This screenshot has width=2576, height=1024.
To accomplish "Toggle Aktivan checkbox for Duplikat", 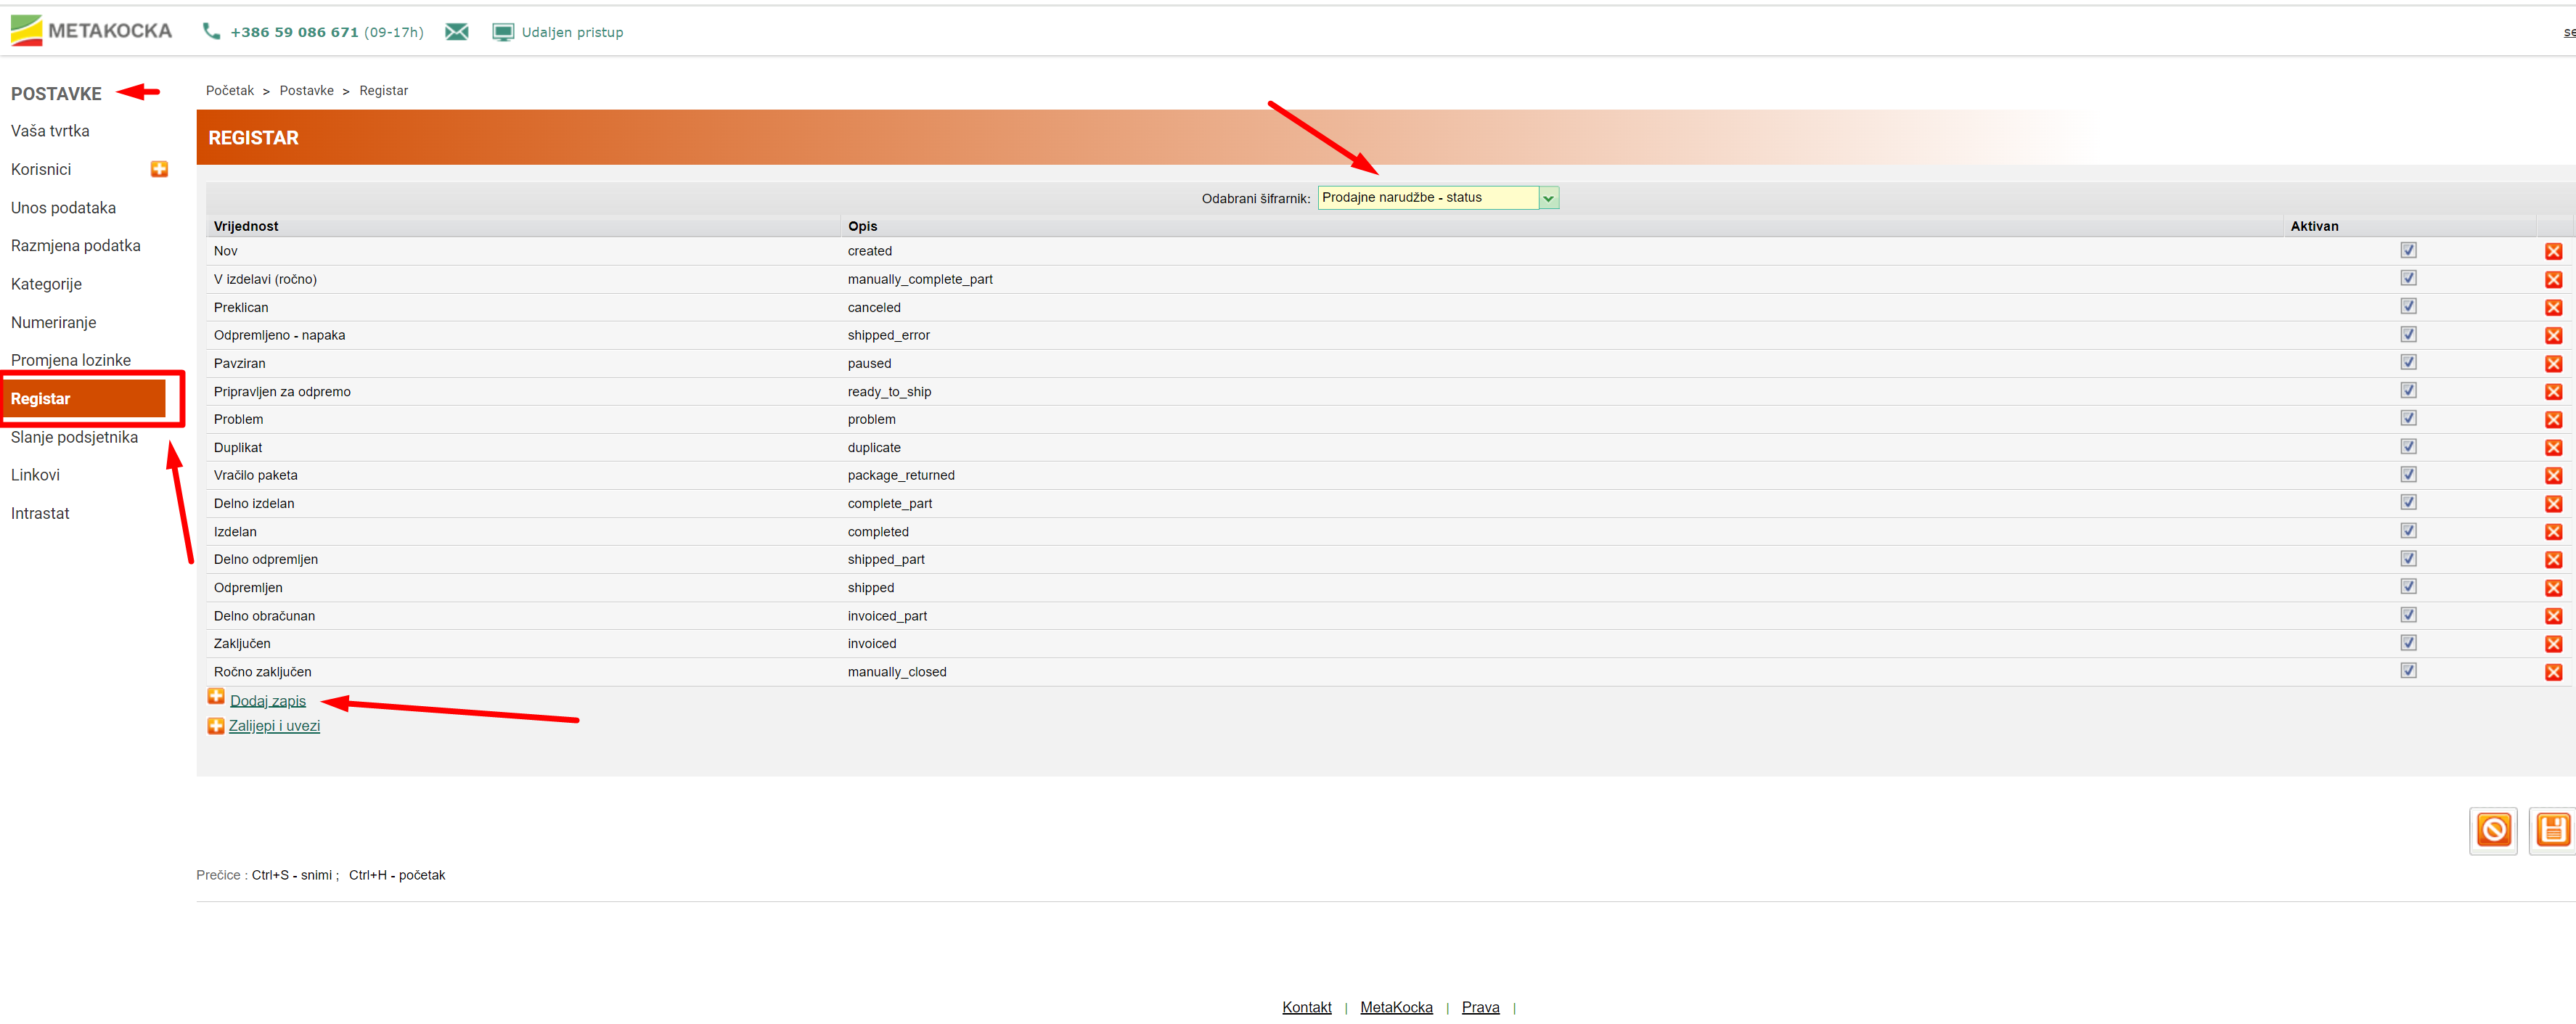I will 2408,447.
